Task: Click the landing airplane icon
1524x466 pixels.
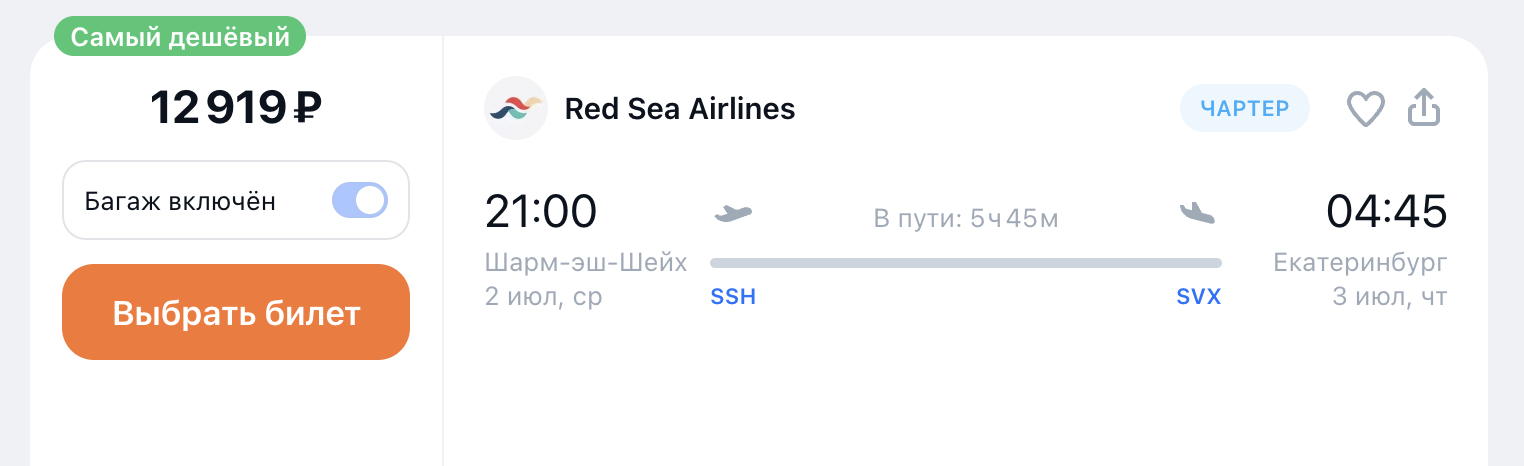Action: [x=1197, y=212]
